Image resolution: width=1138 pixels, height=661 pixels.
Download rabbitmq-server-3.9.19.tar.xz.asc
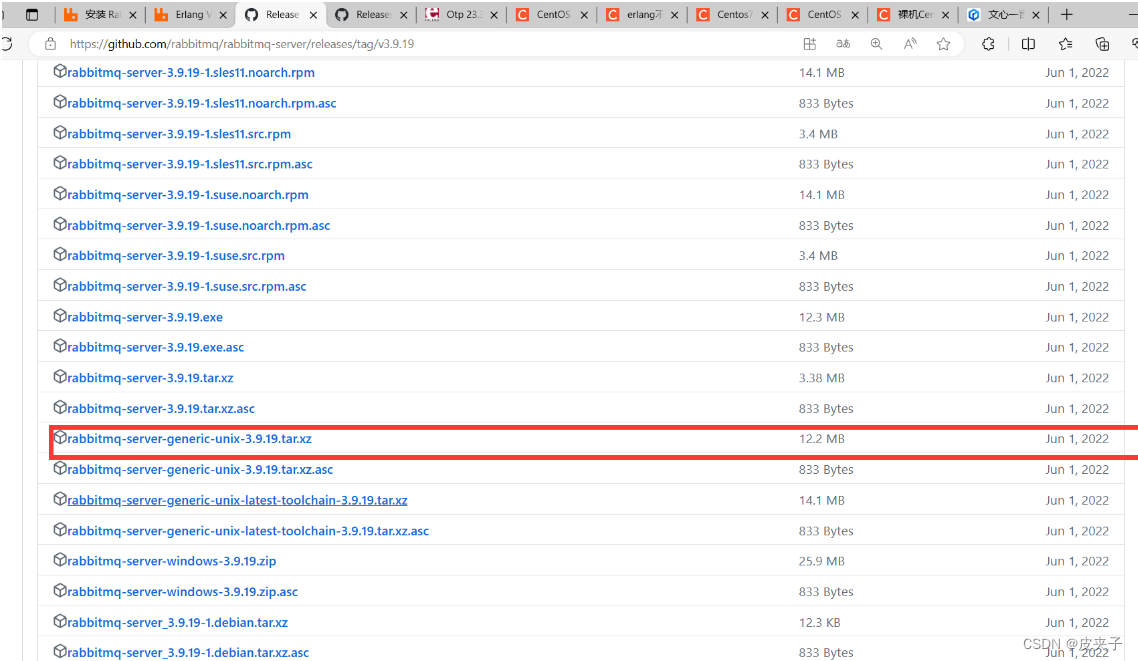coord(161,408)
